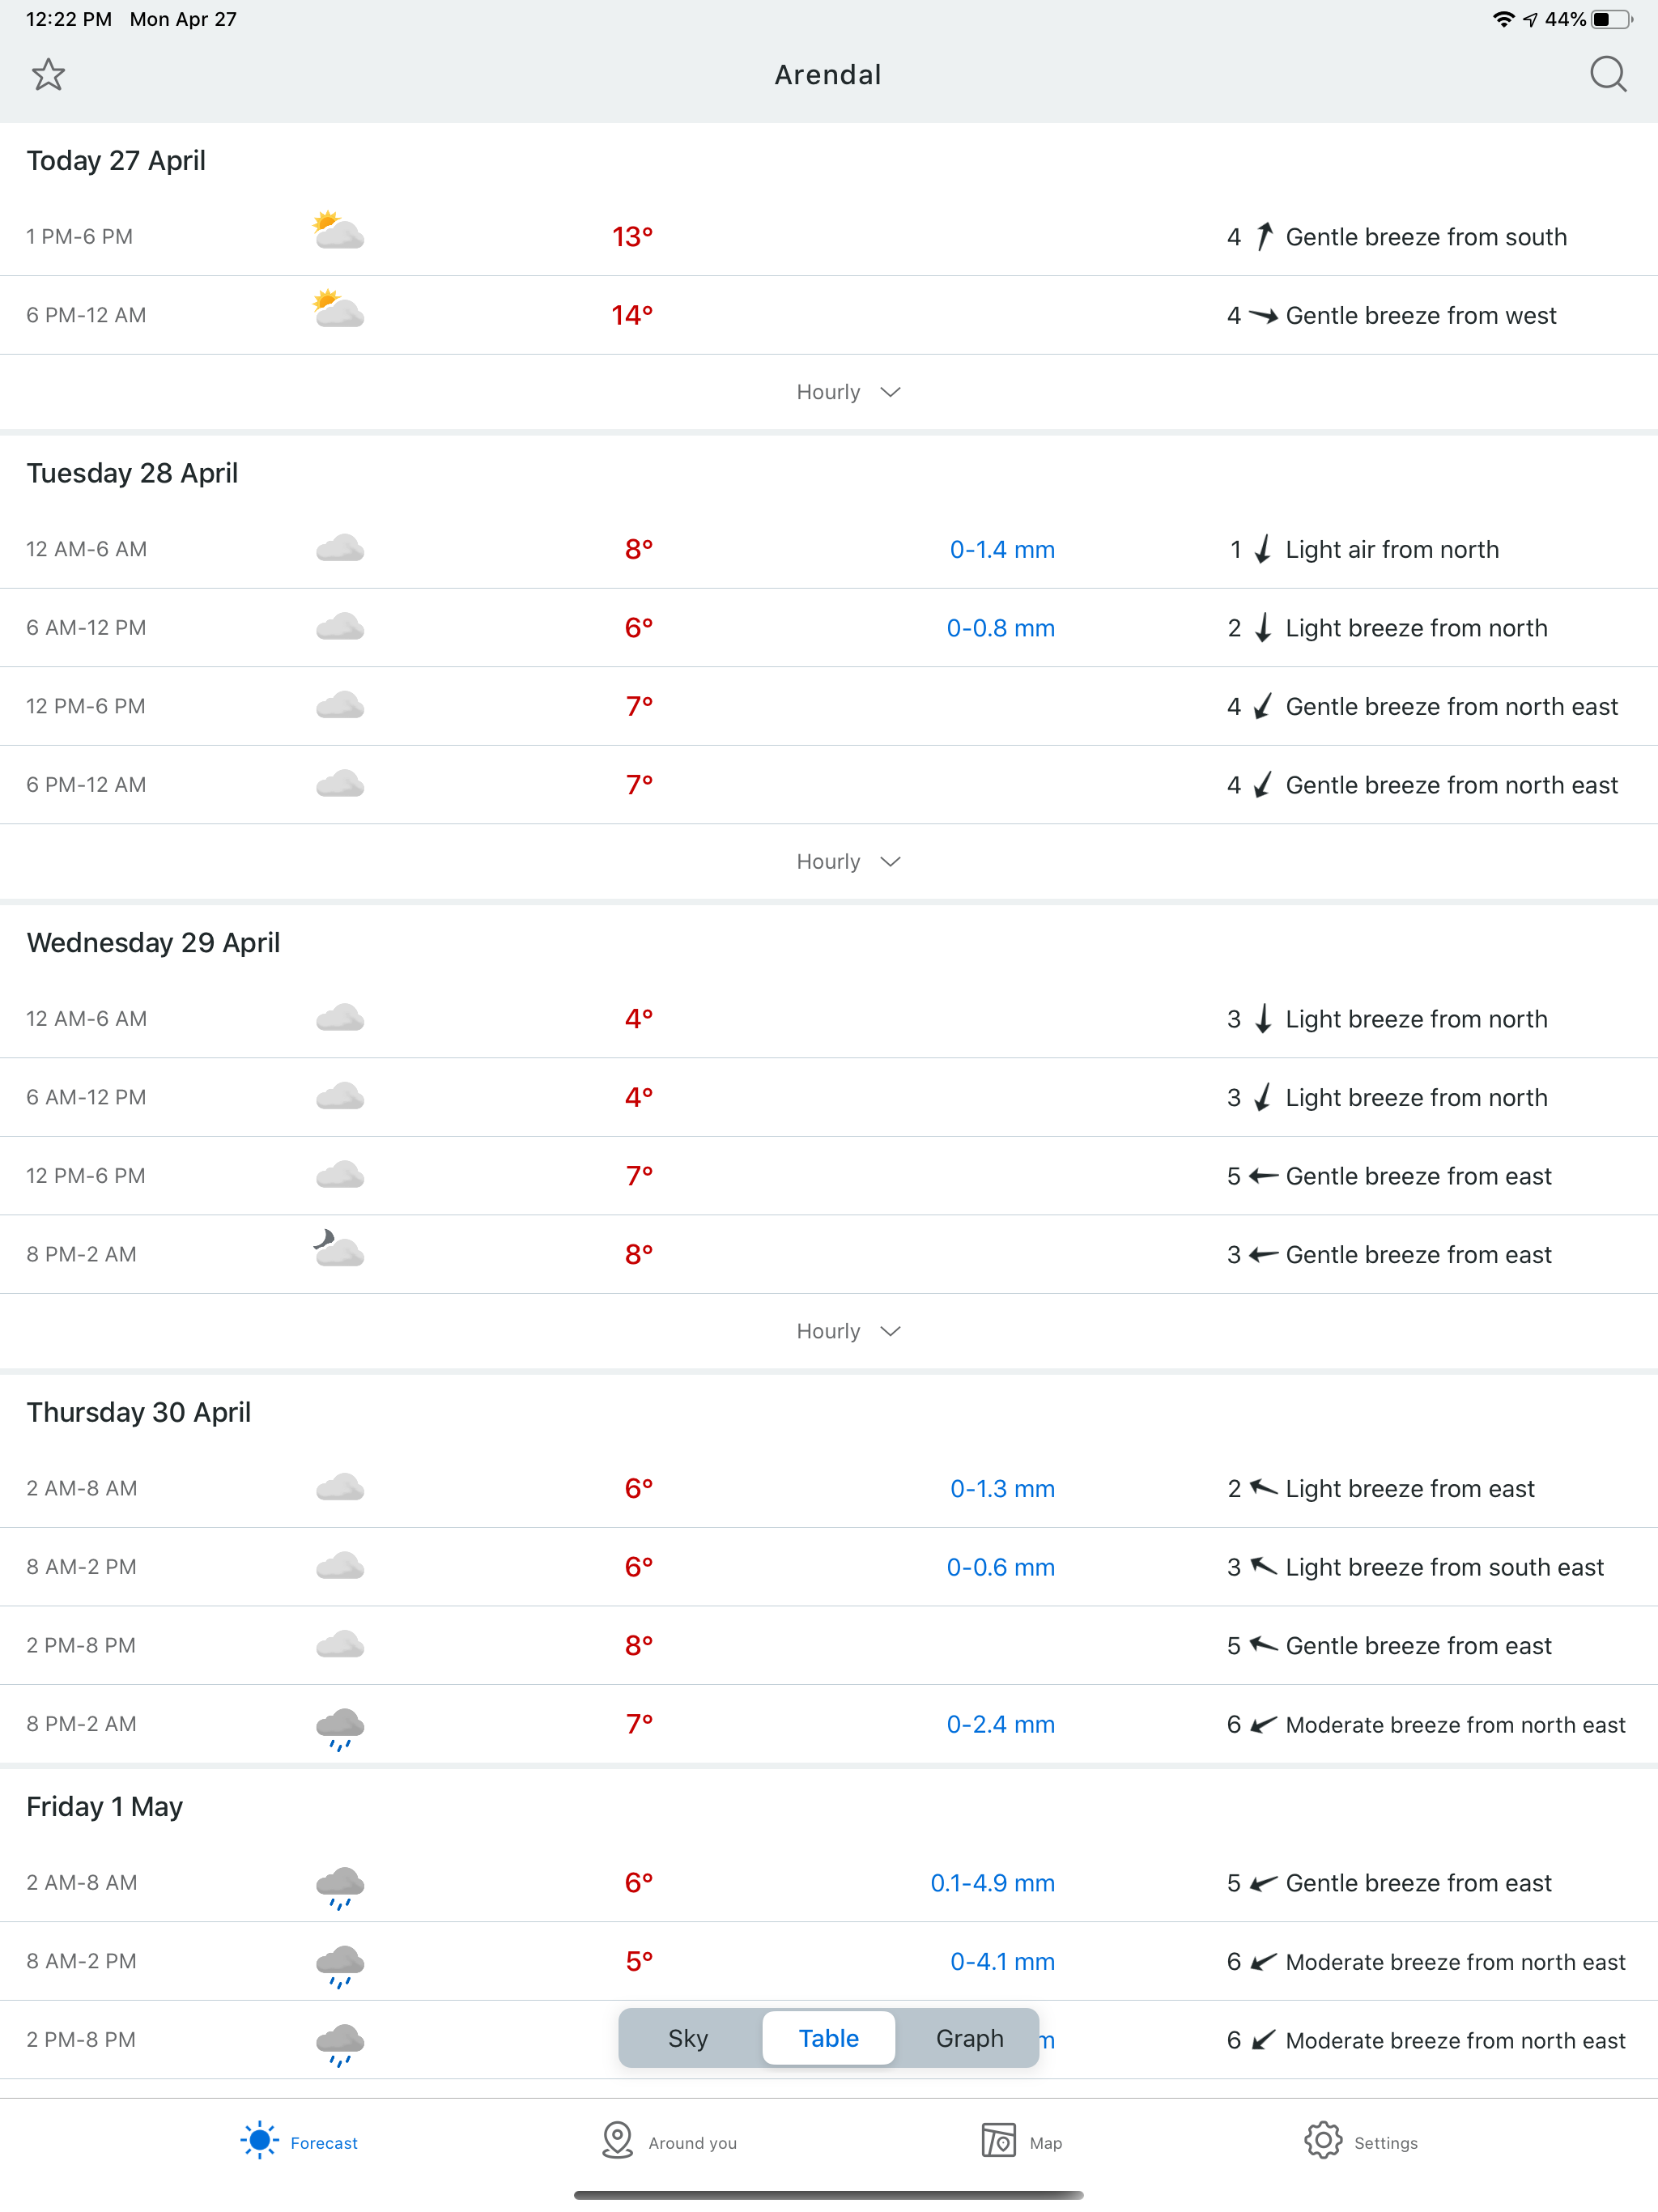The height and width of the screenshot is (2212, 1658).
Task: Open Around you location pin icon
Action: click(x=618, y=2141)
